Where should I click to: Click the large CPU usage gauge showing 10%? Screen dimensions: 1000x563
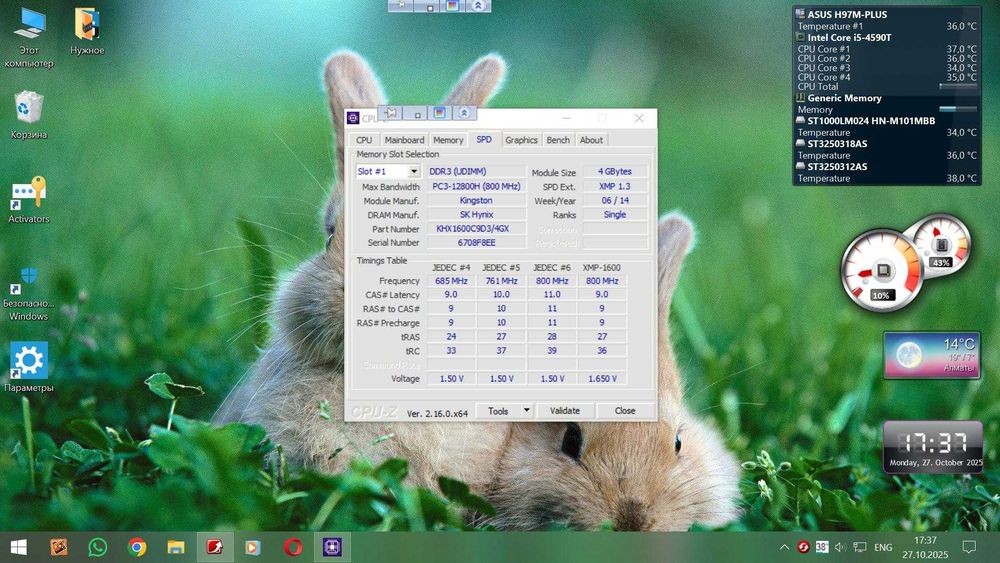tap(882, 271)
